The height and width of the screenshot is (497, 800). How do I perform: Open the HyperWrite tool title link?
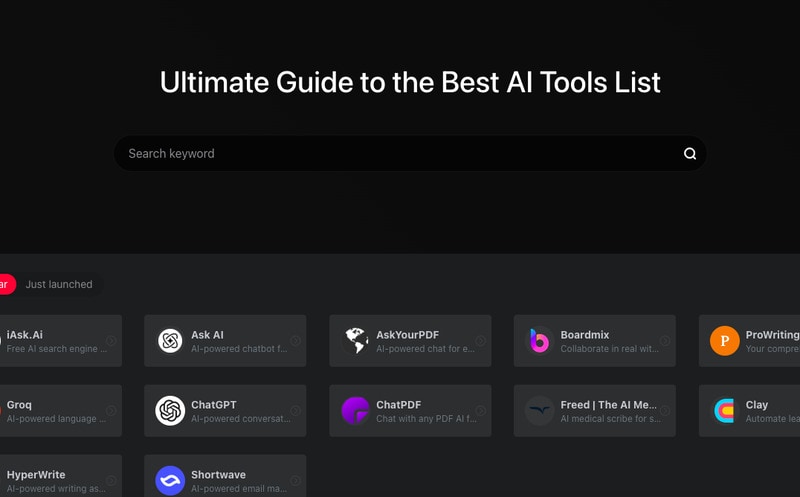pos(36,475)
